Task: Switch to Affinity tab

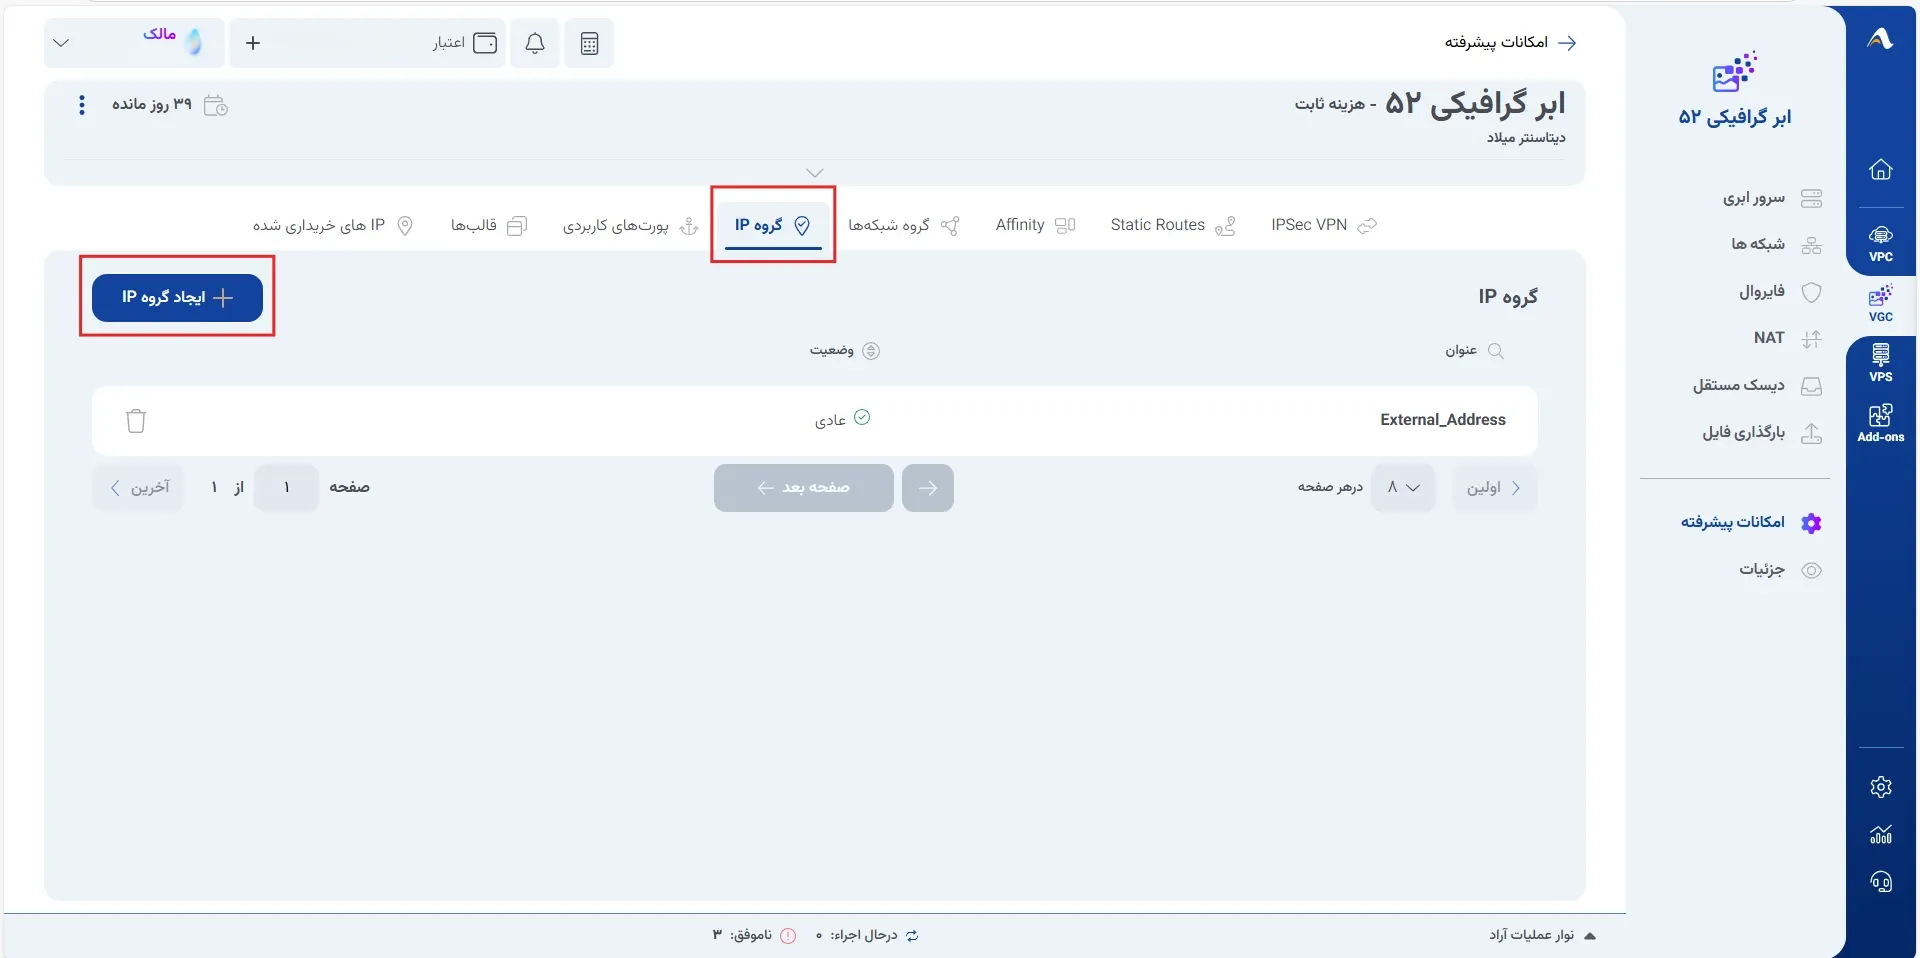Action: (x=1035, y=225)
